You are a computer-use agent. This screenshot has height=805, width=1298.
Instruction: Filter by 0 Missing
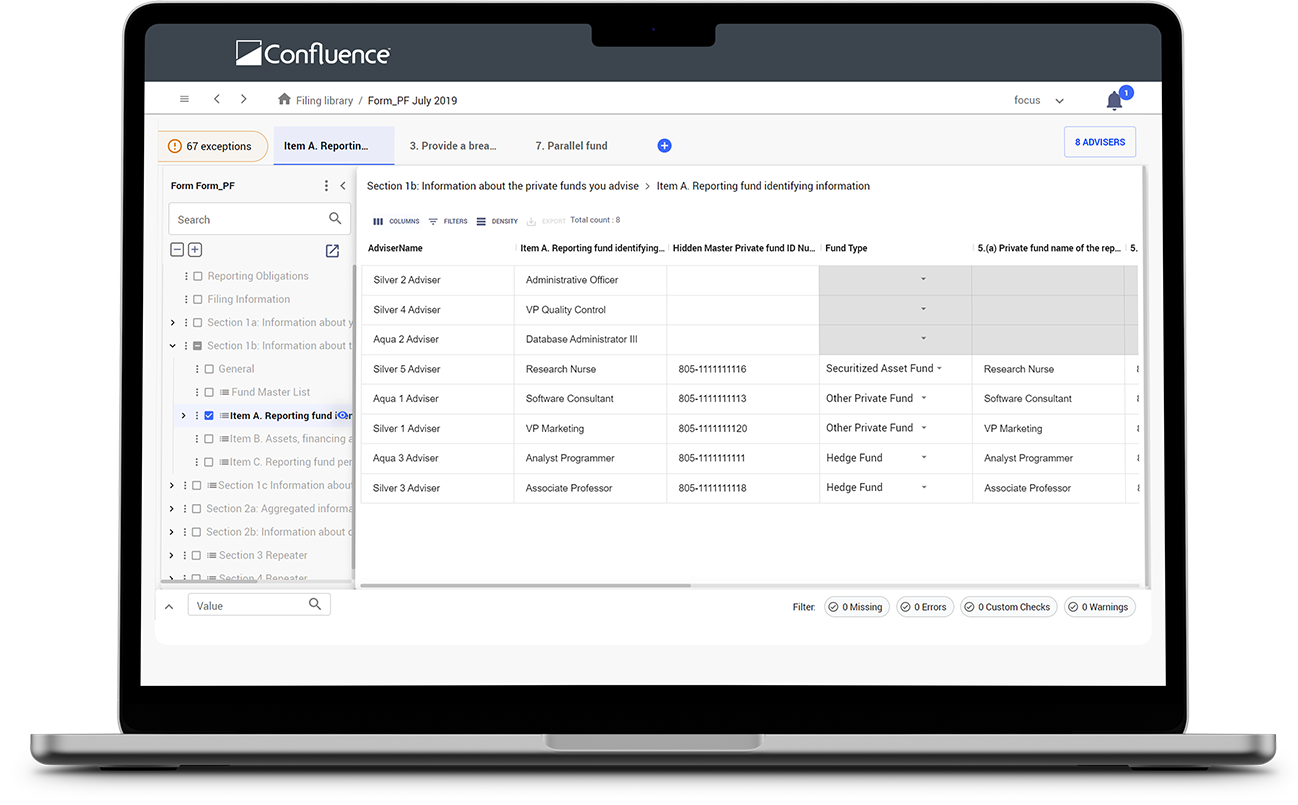[x=856, y=607]
